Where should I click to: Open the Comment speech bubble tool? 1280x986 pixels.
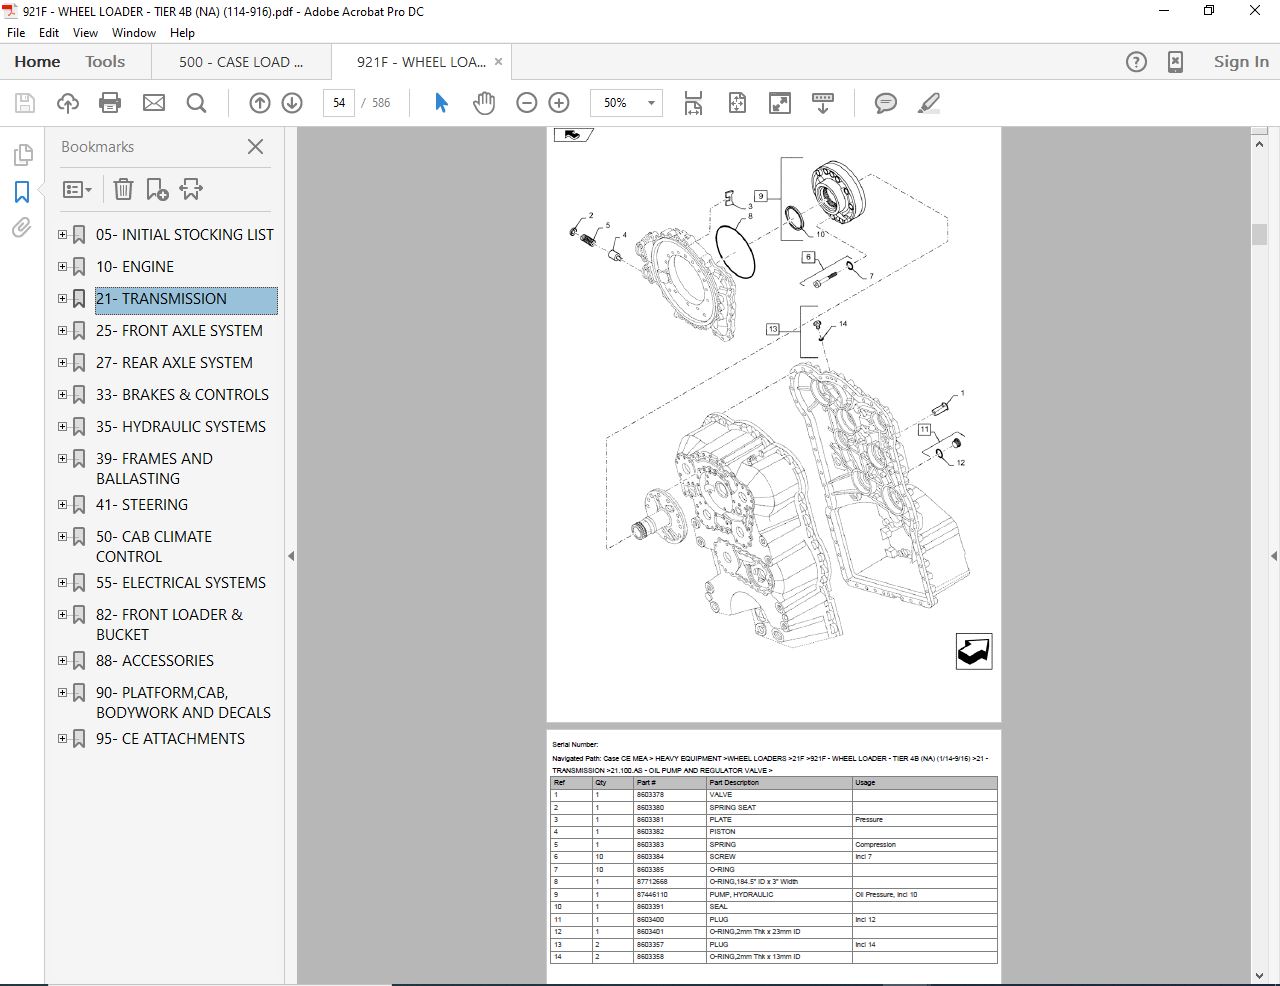point(885,102)
